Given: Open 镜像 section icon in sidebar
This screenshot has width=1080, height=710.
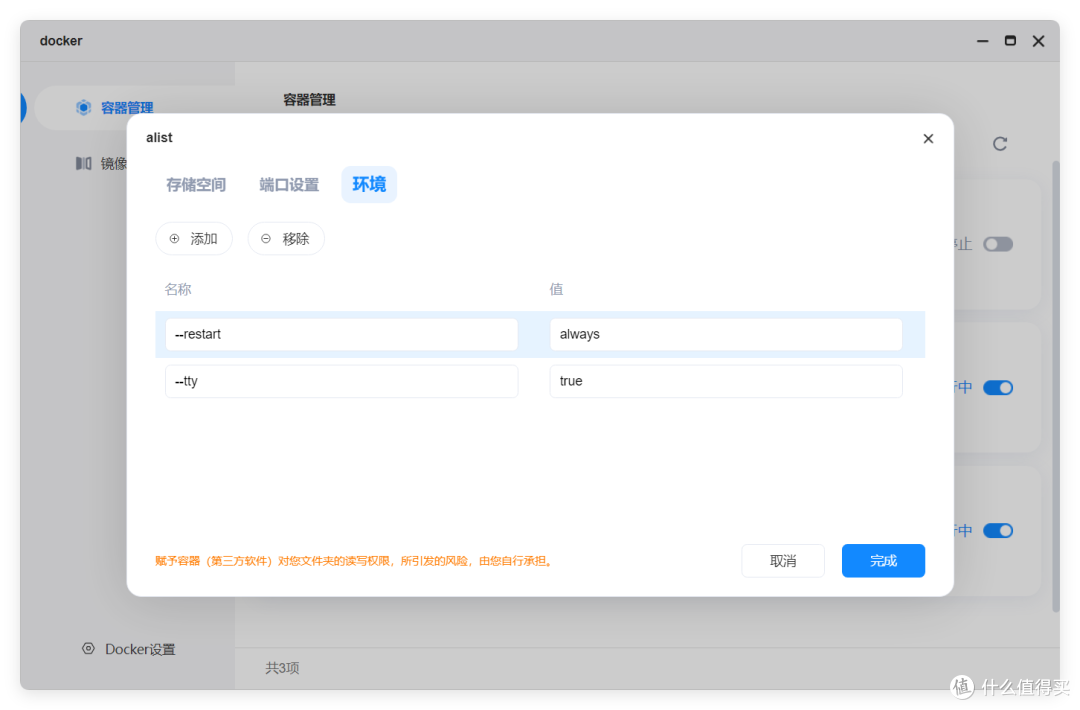Looking at the screenshot, I should [x=83, y=163].
